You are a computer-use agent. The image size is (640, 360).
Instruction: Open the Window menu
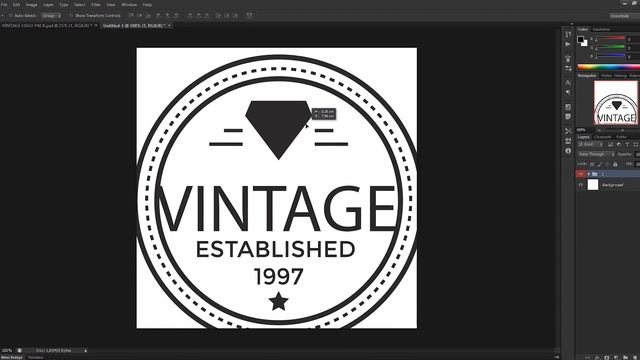click(129, 4)
